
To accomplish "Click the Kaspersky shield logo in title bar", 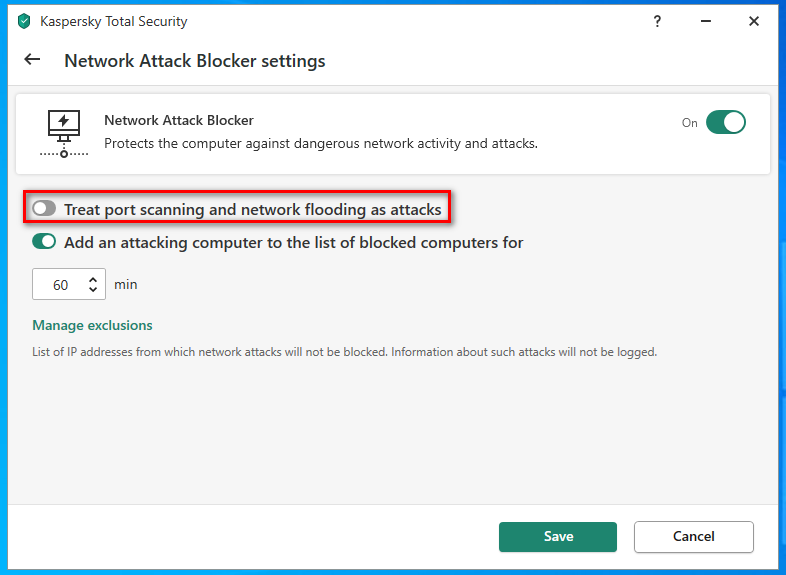I will click(x=24, y=21).
